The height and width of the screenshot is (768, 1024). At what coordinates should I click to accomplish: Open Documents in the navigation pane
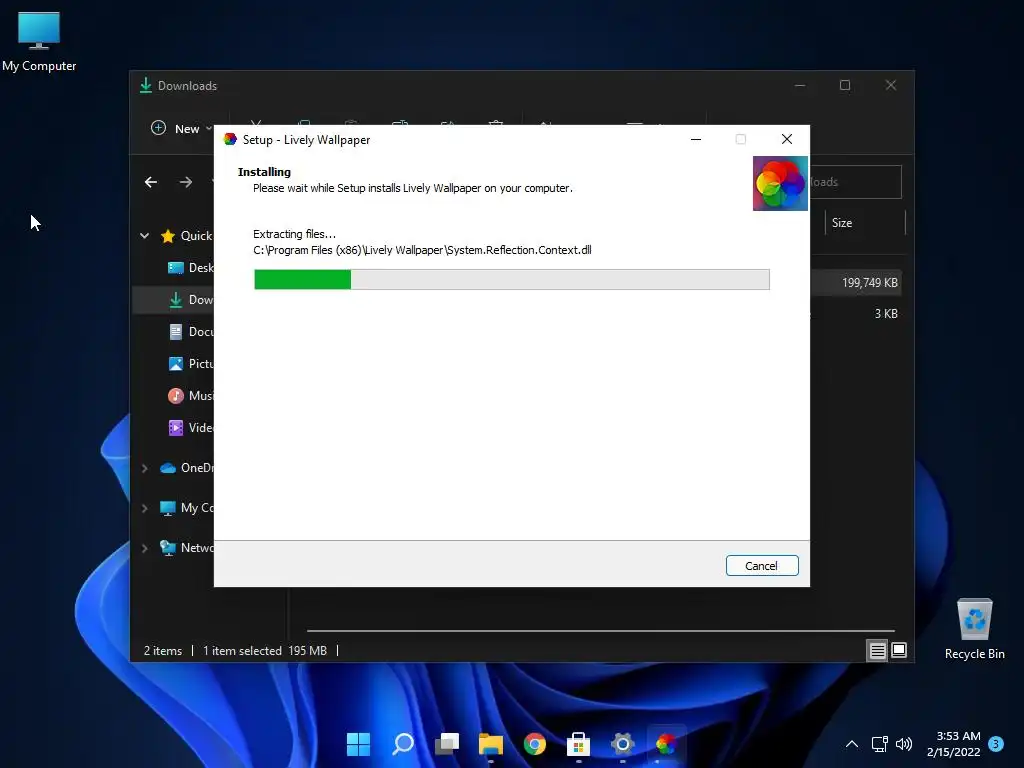tap(191, 332)
